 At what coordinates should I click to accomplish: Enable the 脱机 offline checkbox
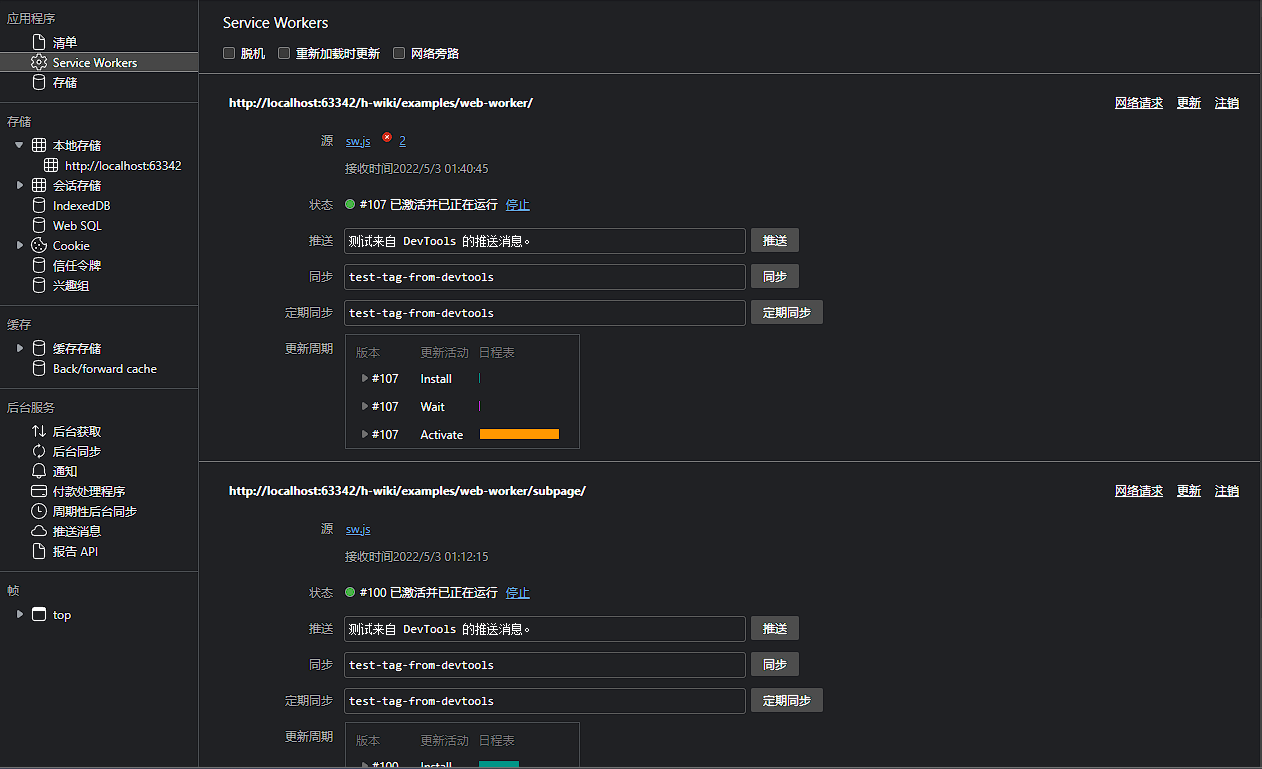[229, 53]
